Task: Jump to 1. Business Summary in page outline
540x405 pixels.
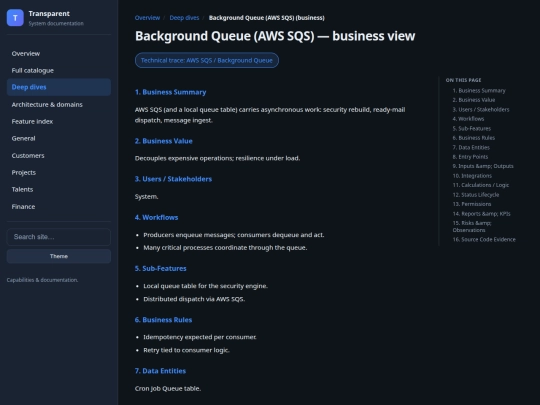Action: click(x=479, y=91)
